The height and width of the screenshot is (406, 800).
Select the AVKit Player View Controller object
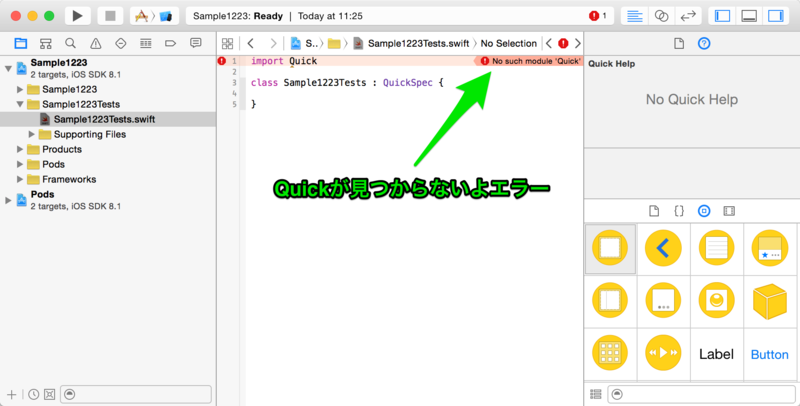[663, 353]
